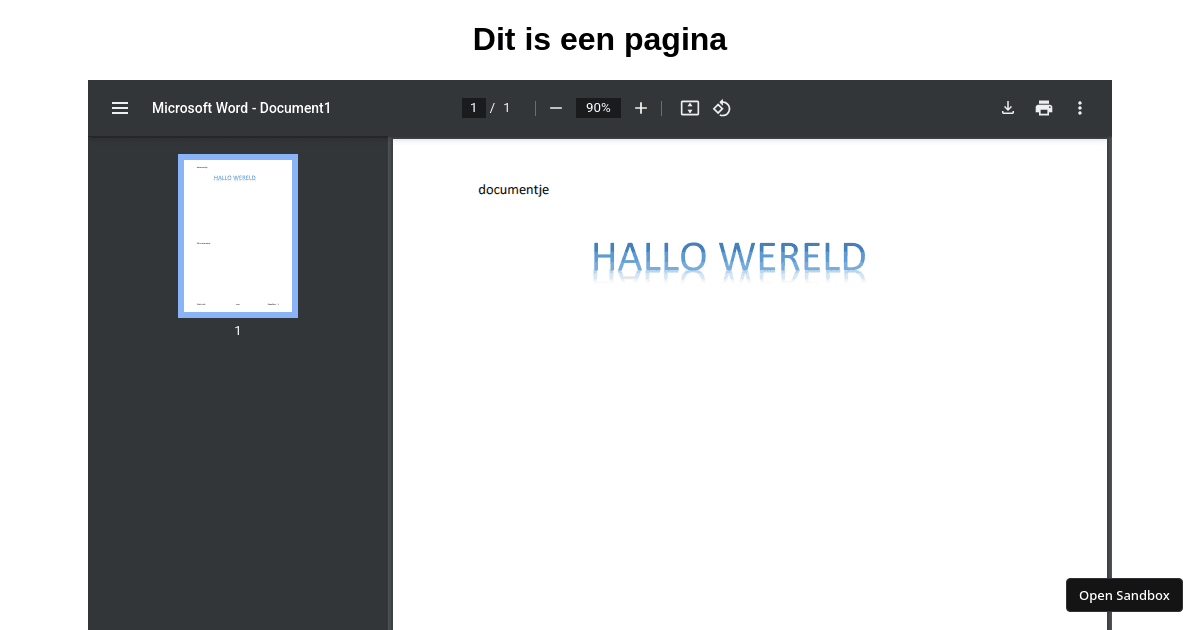The image size is (1200, 630).
Task: Toggle the sidebar with the hamburger menu icon
Action: [120, 108]
